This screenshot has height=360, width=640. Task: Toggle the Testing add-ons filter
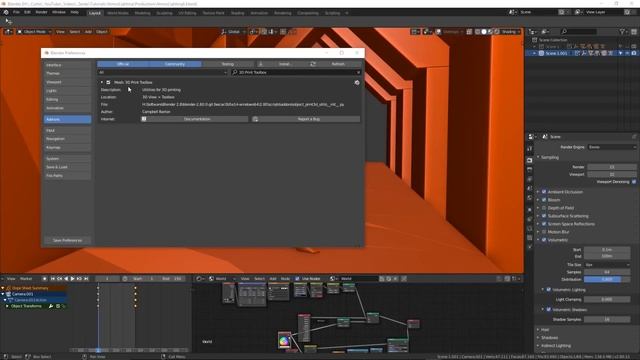pyautogui.click(x=227, y=64)
